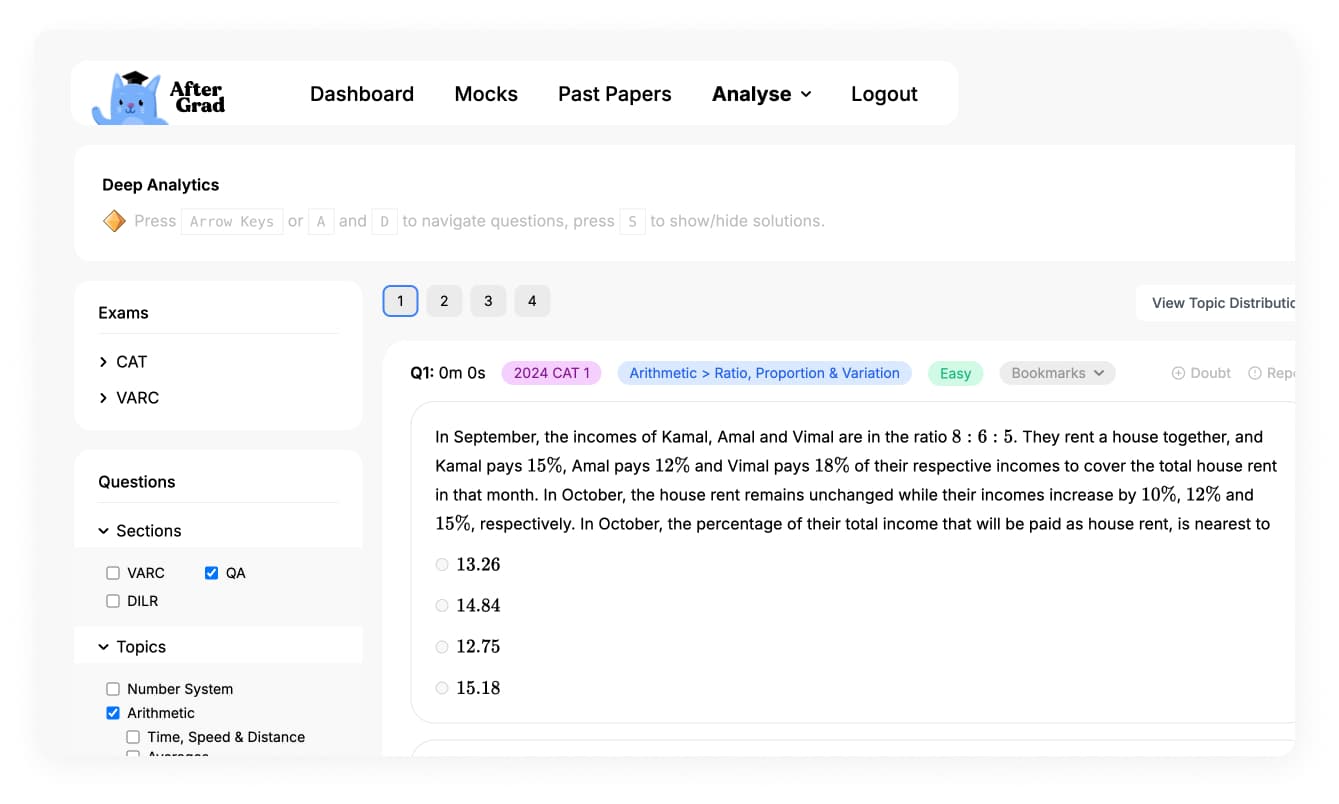Click View Topic Distribution button
This screenshot has width=1339, height=804.
(1220, 303)
